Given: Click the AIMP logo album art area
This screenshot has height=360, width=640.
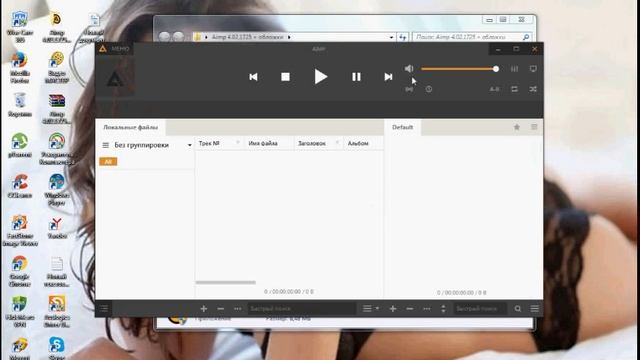Looking at the screenshot, I should (115, 78).
